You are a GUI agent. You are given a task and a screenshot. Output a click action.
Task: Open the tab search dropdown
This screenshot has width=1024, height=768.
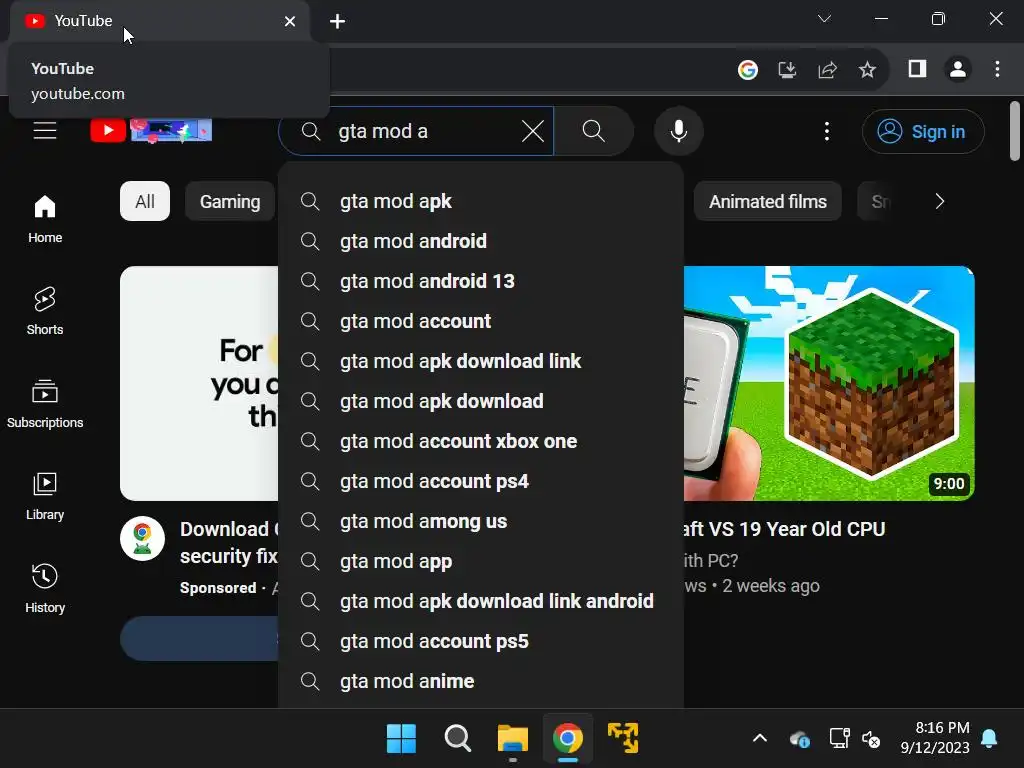[824, 19]
